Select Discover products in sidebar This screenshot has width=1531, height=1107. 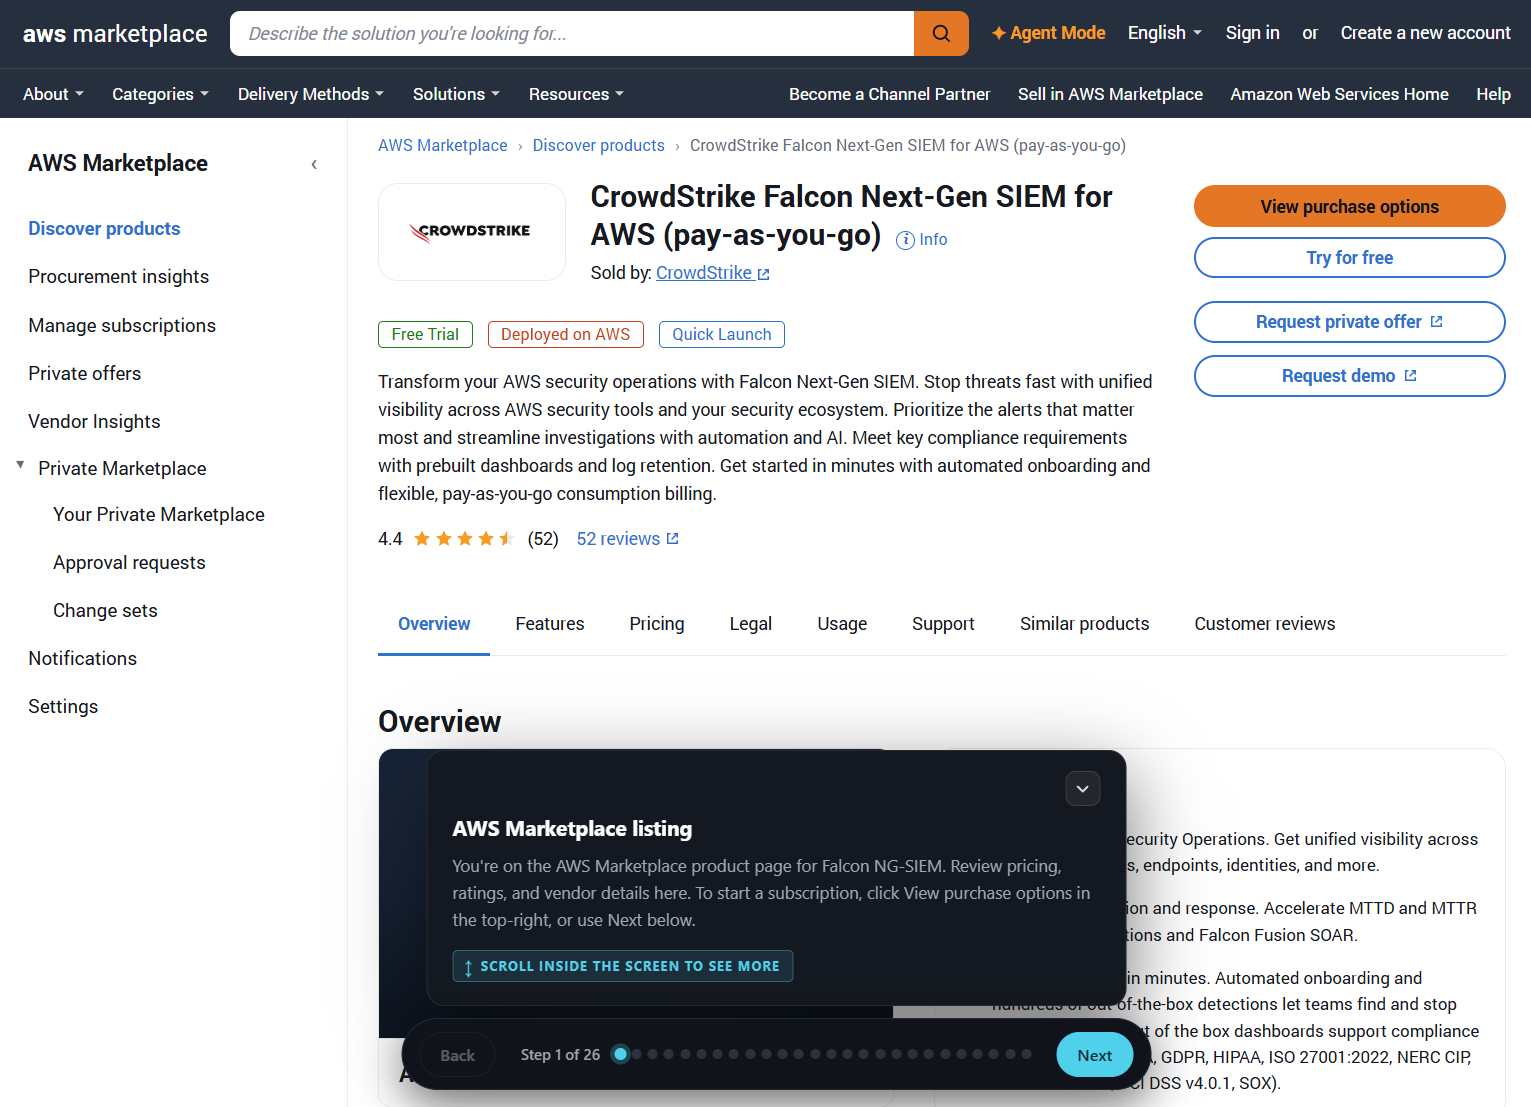104,229
